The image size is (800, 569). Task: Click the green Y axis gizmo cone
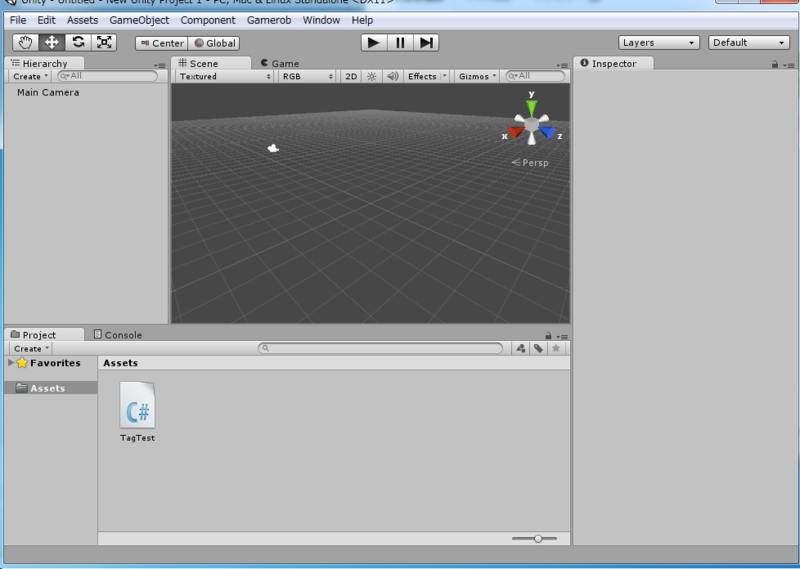coord(532,108)
